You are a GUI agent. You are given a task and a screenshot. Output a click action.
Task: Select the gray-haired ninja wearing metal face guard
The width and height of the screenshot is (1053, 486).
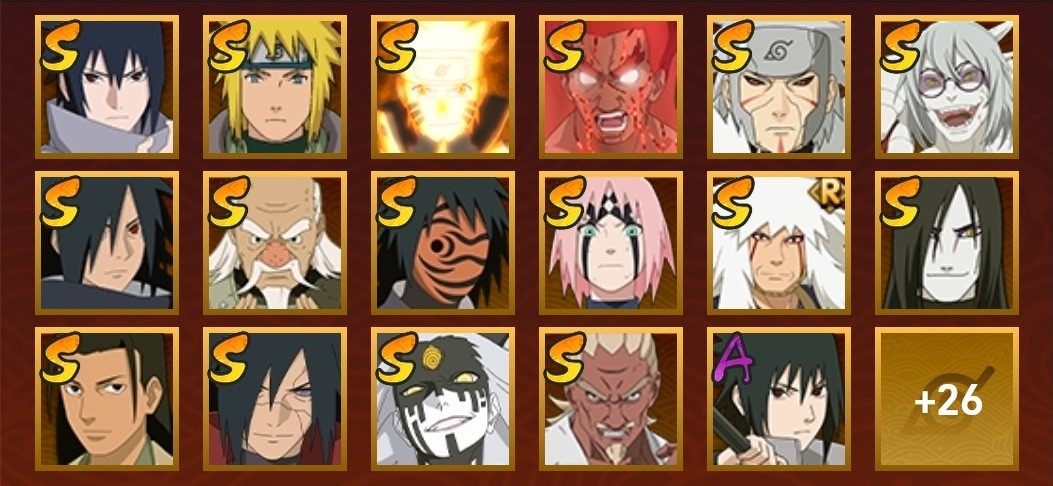click(x=778, y=87)
